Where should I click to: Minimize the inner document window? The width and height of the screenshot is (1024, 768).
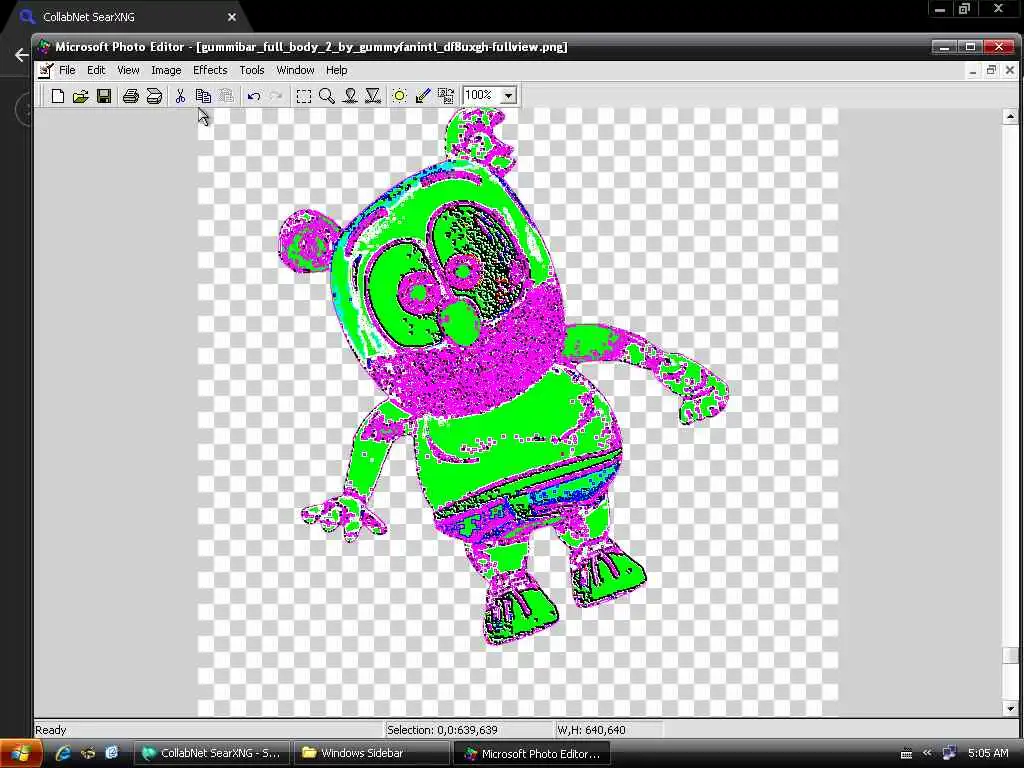click(973, 70)
